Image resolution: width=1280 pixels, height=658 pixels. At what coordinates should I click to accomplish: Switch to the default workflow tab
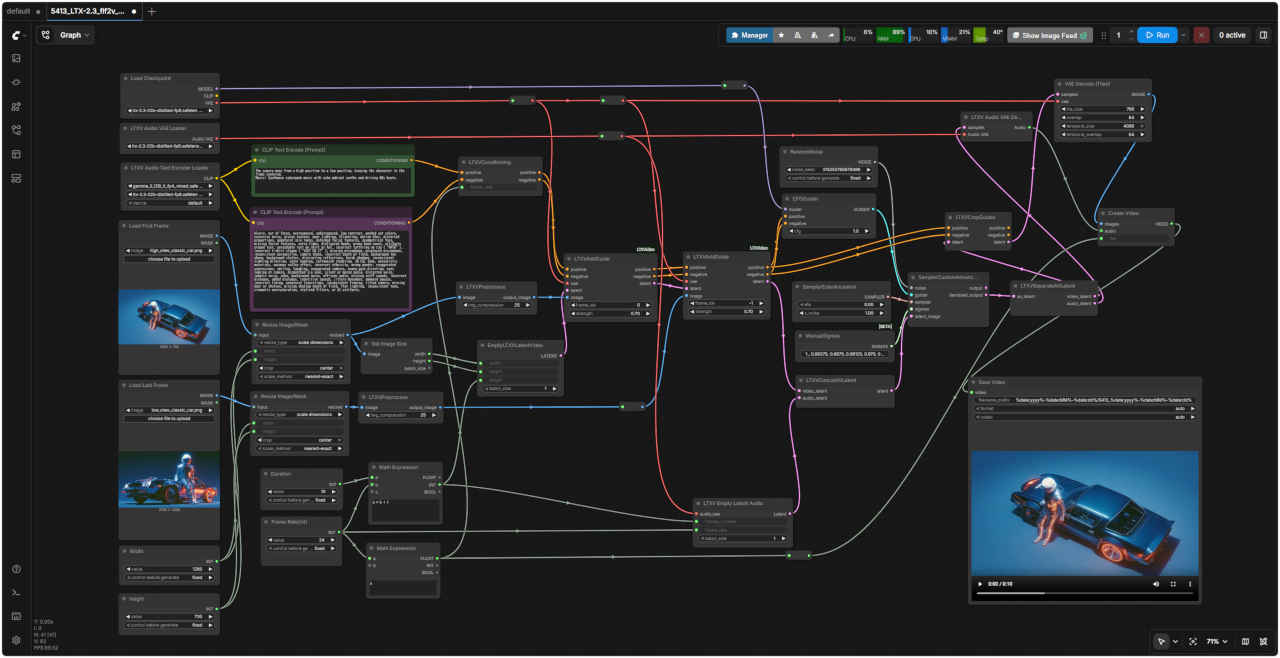pyautogui.click(x=20, y=11)
